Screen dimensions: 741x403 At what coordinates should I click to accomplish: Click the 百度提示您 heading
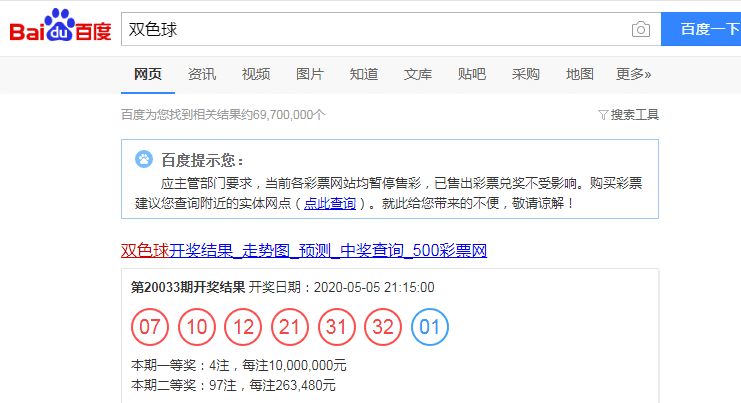click(x=202, y=160)
